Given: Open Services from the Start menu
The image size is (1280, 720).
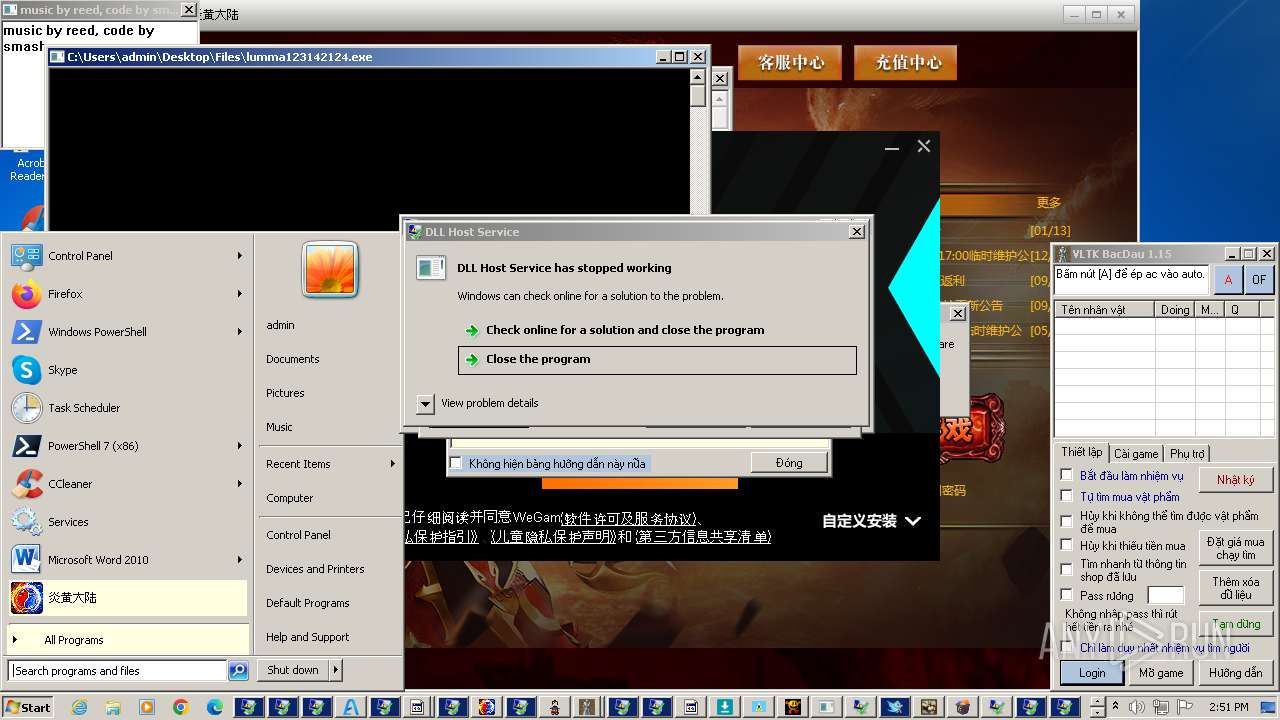Looking at the screenshot, I should pos(128,522).
